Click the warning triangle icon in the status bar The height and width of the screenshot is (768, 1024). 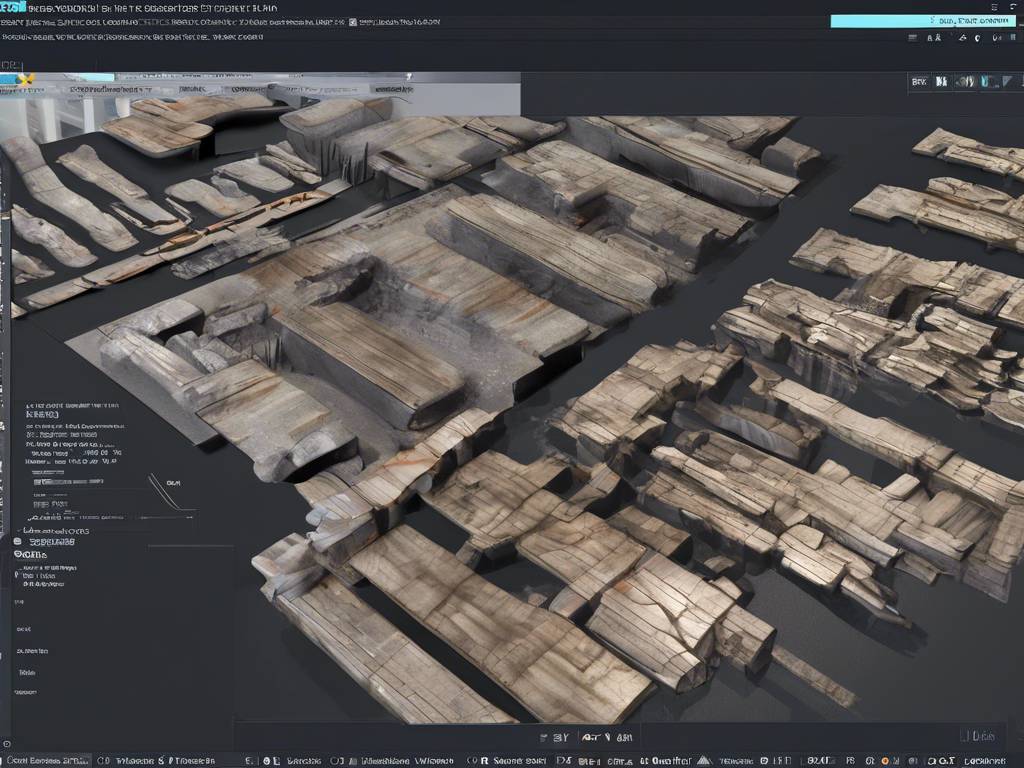704,761
